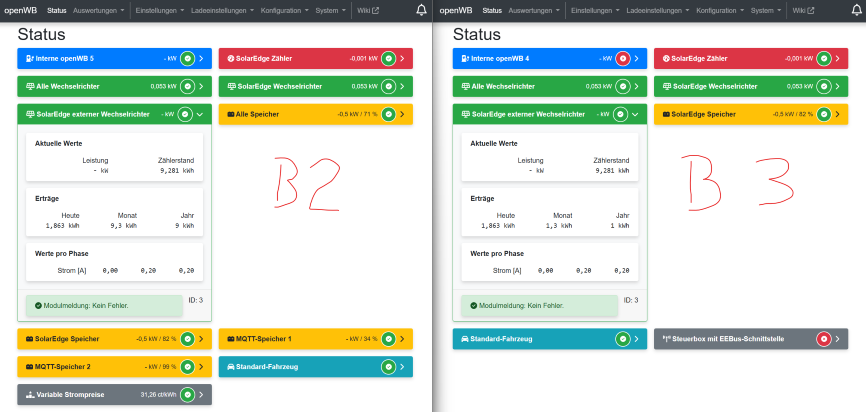The width and height of the screenshot is (866, 412).
Task: Click car icon on left Standard-Fahrzeug card
Action: tap(231, 367)
